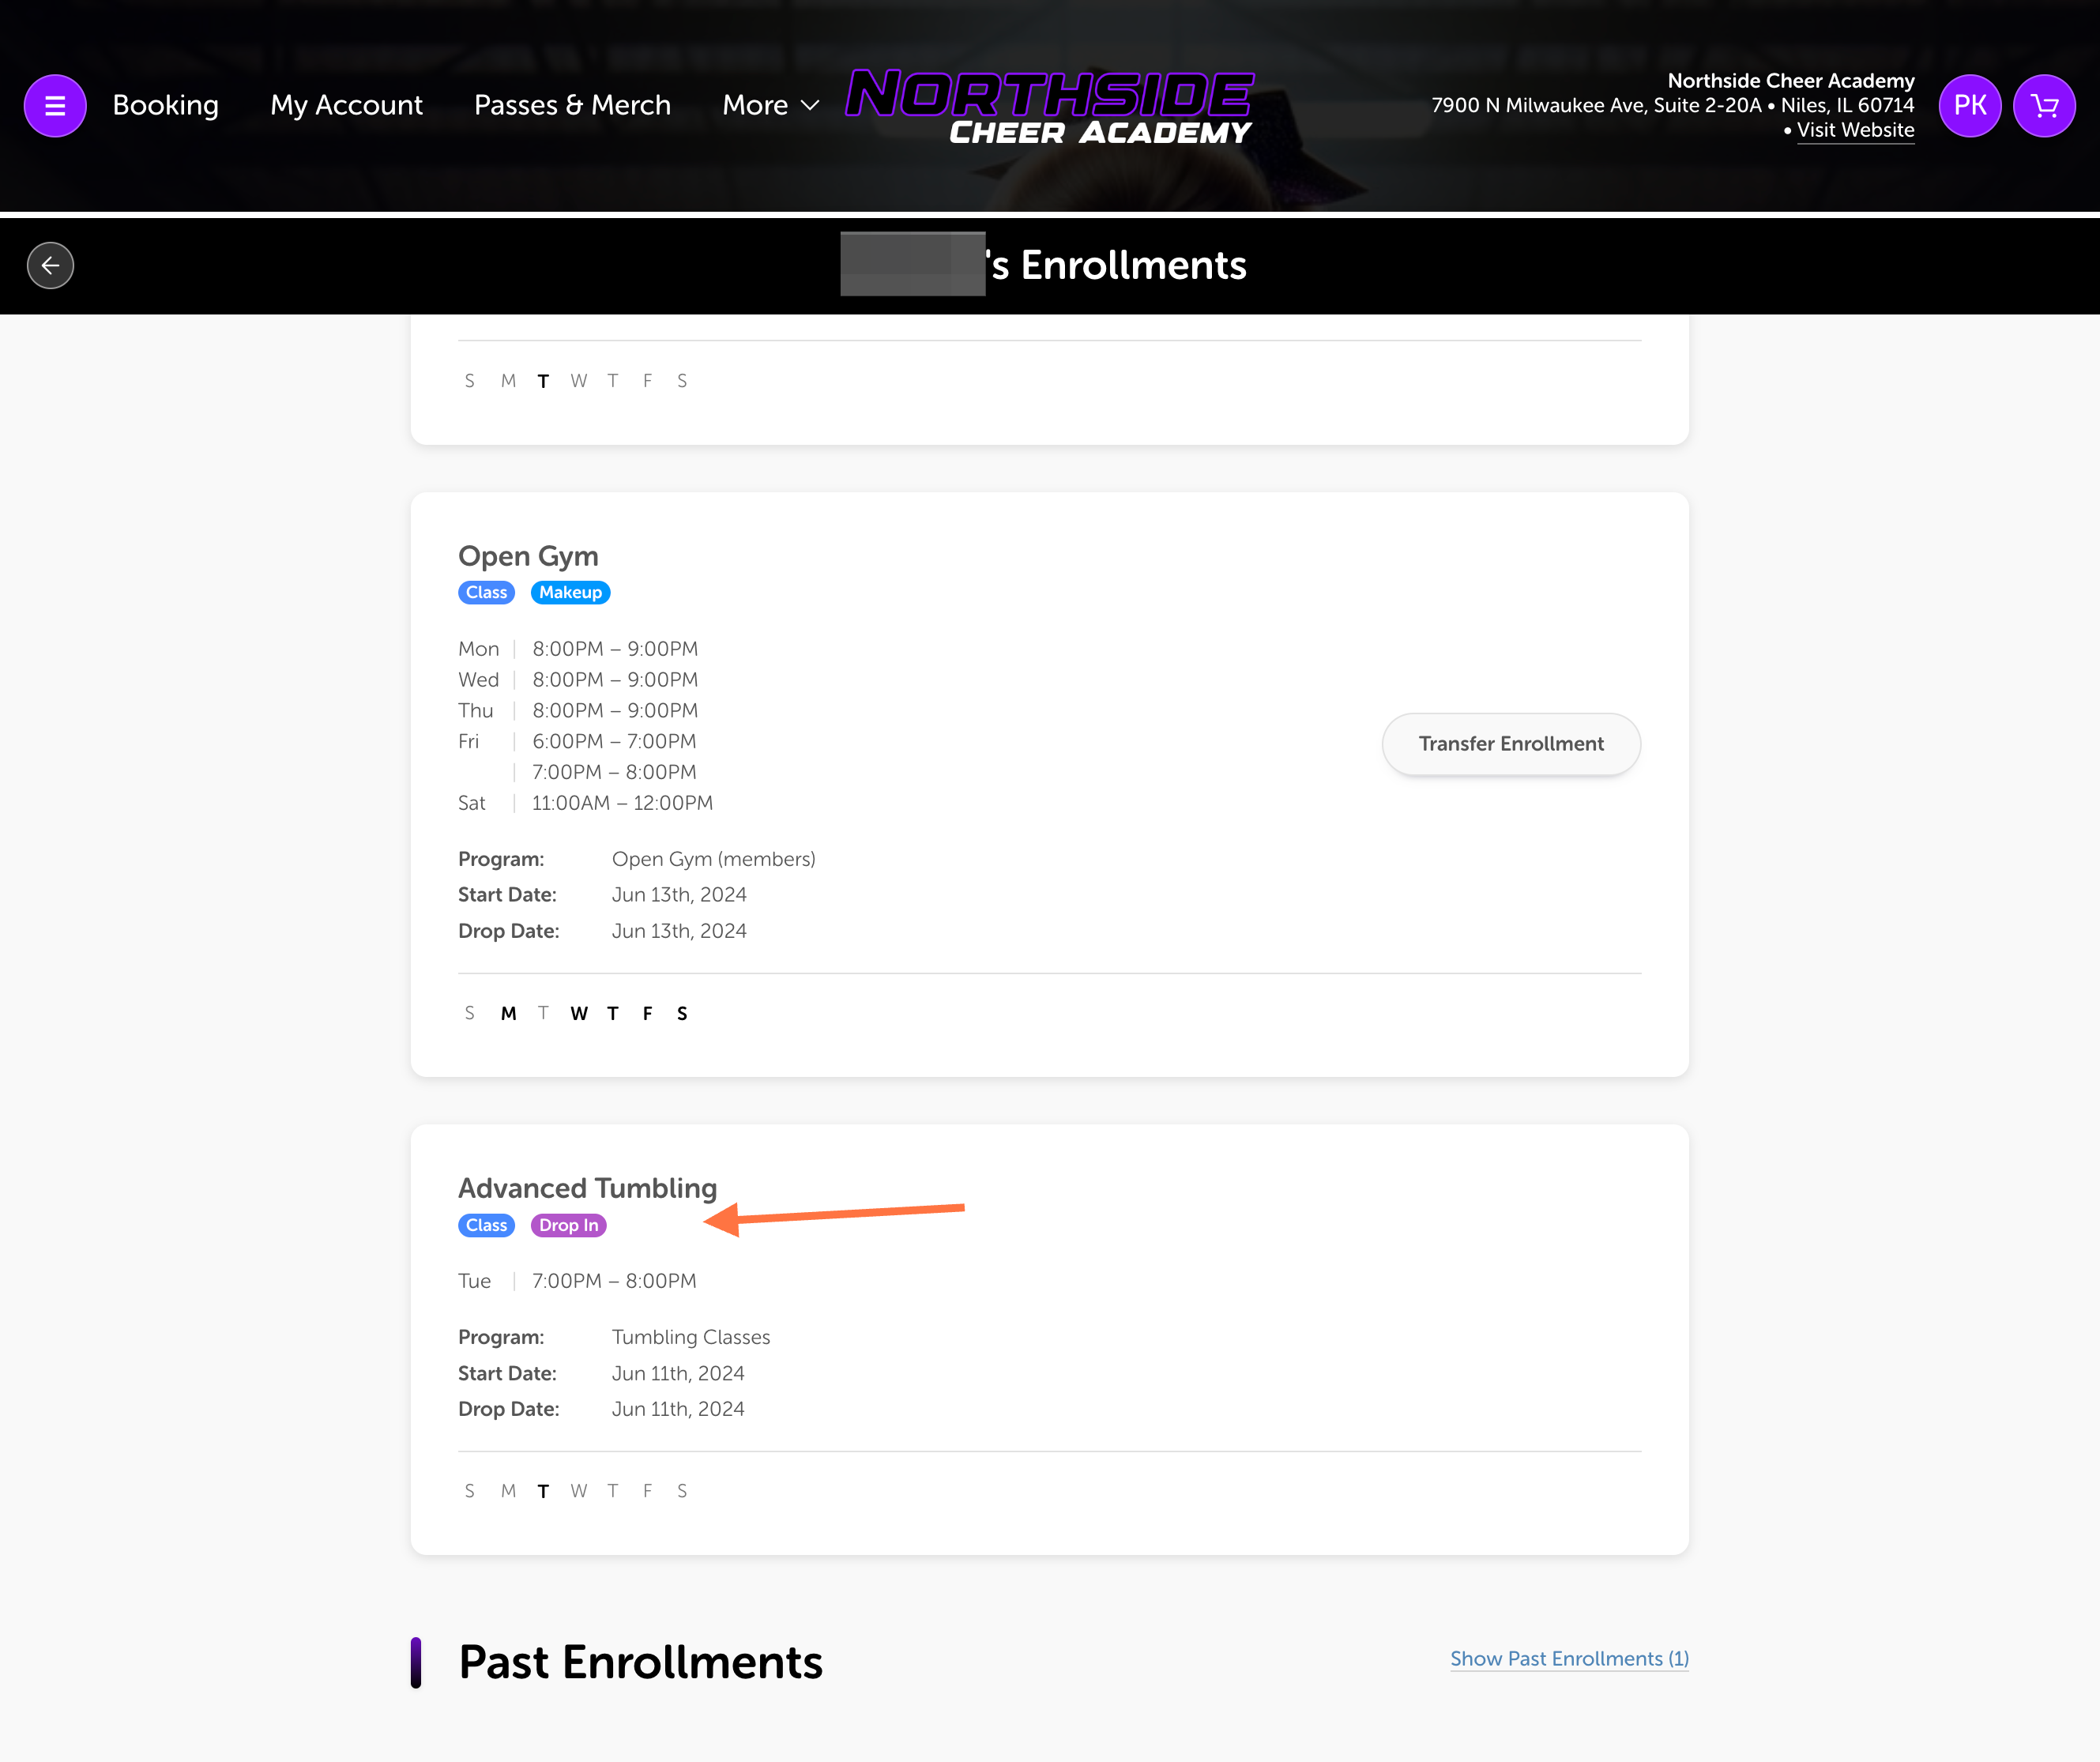Go to My Account
Viewport: 2100px width, 1762px height.
point(346,105)
